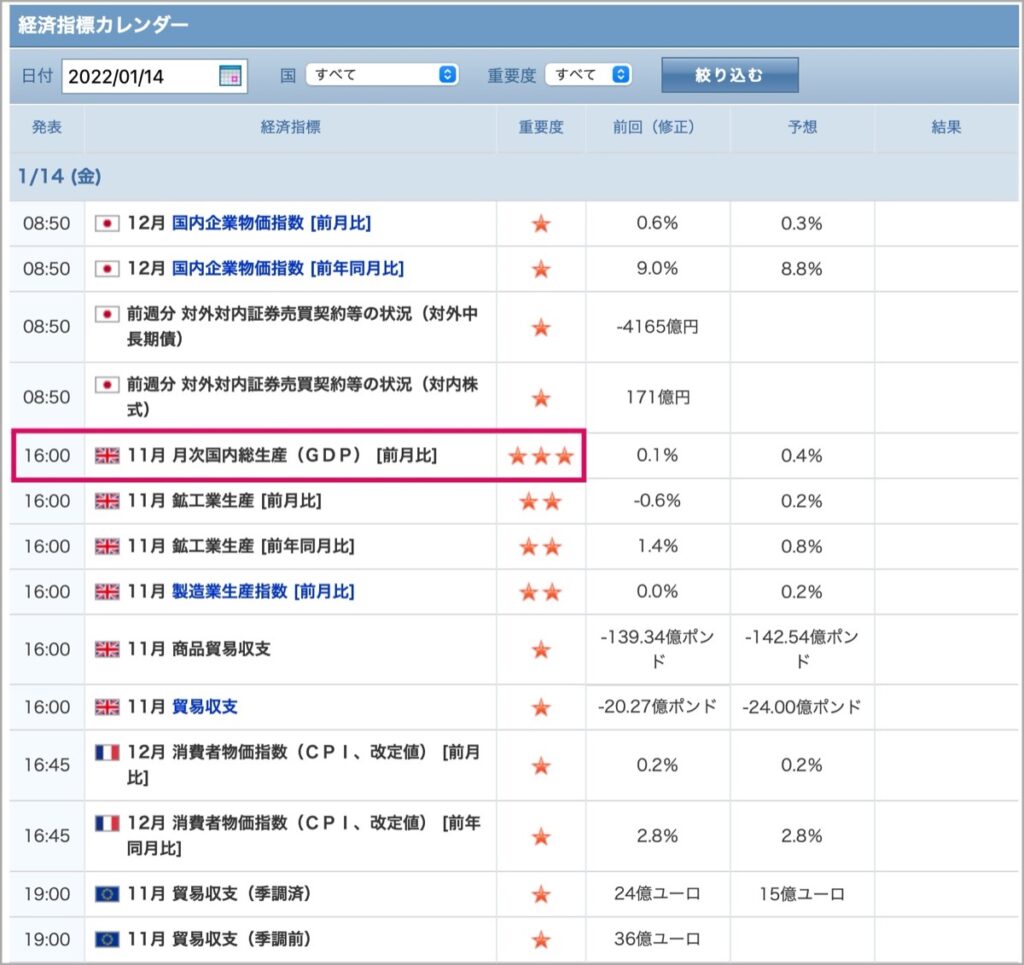Open 製造業生産指数 [前月比] link
The image size is (1024, 965).
coord(263,592)
